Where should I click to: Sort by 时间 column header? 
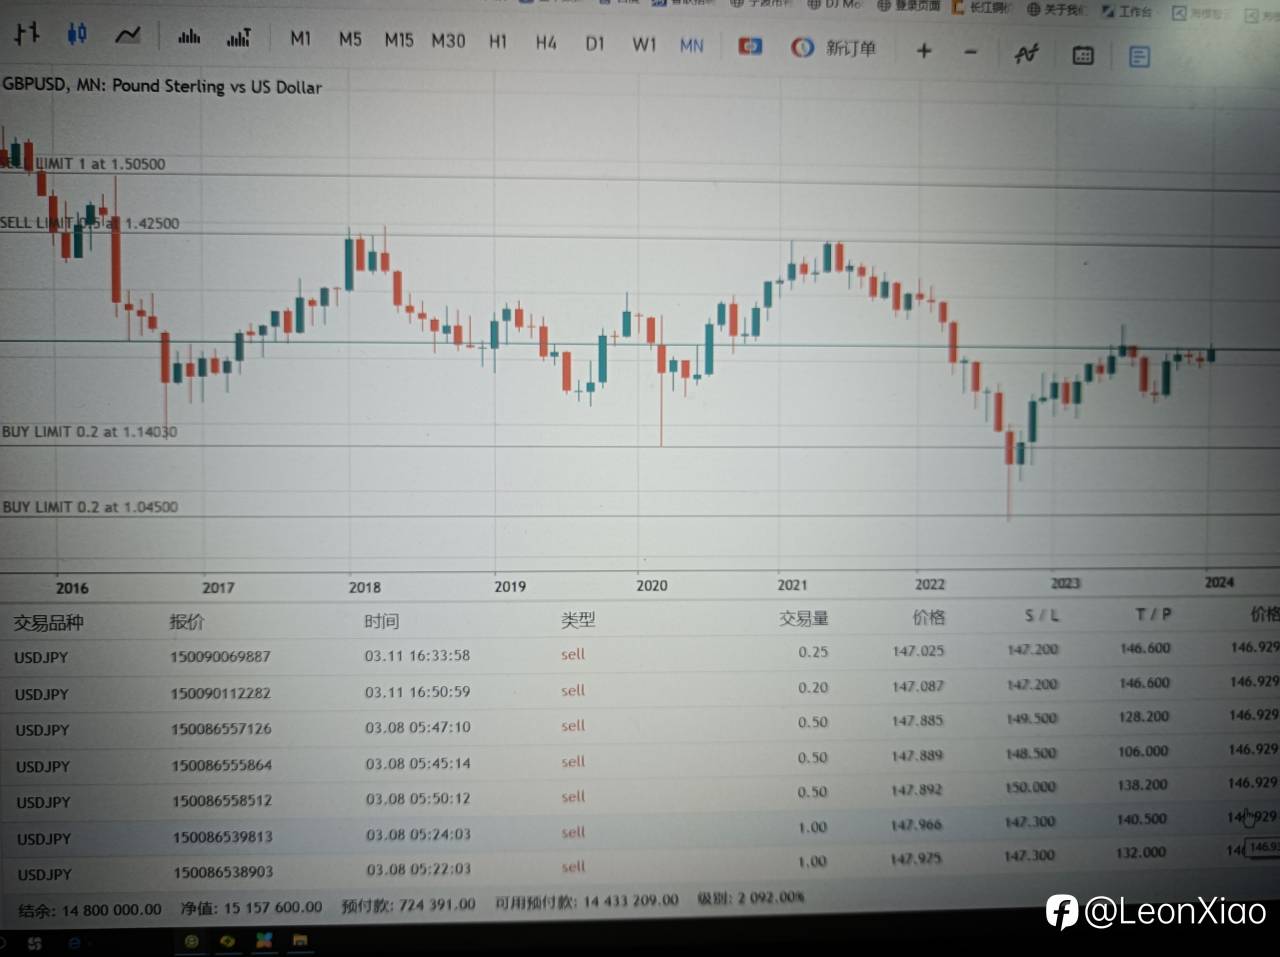point(381,621)
